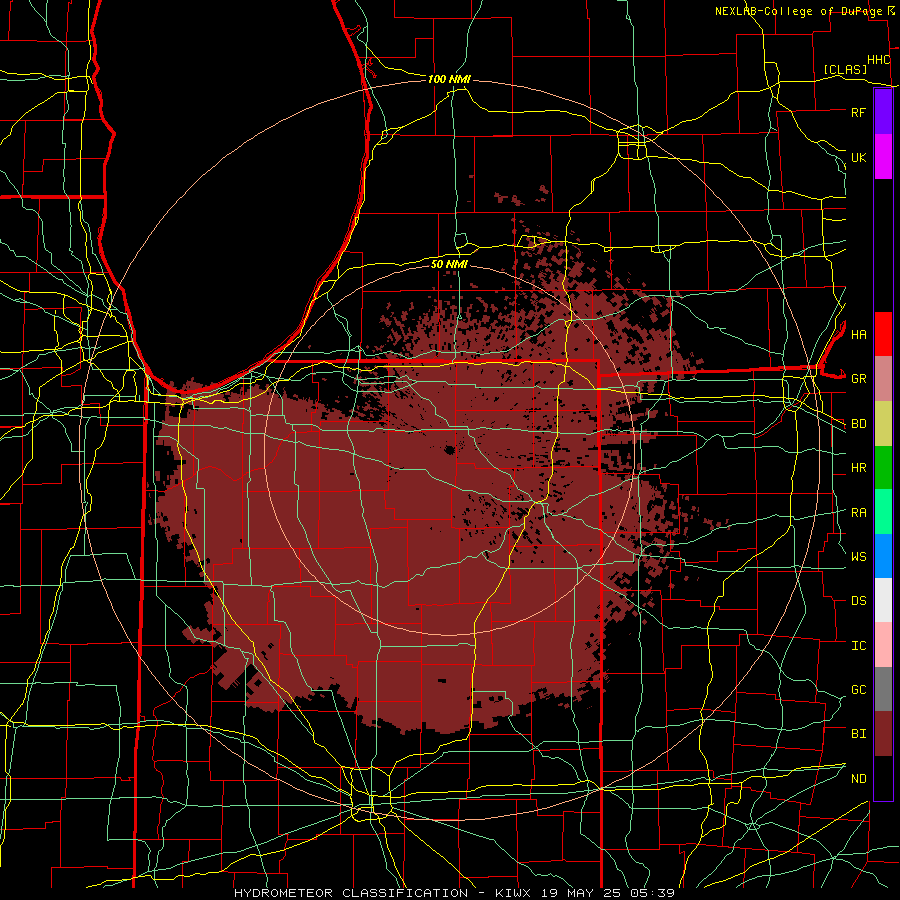Screen dimensions: 900x900
Task: Click the HR legend label
Action: [859, 468]
